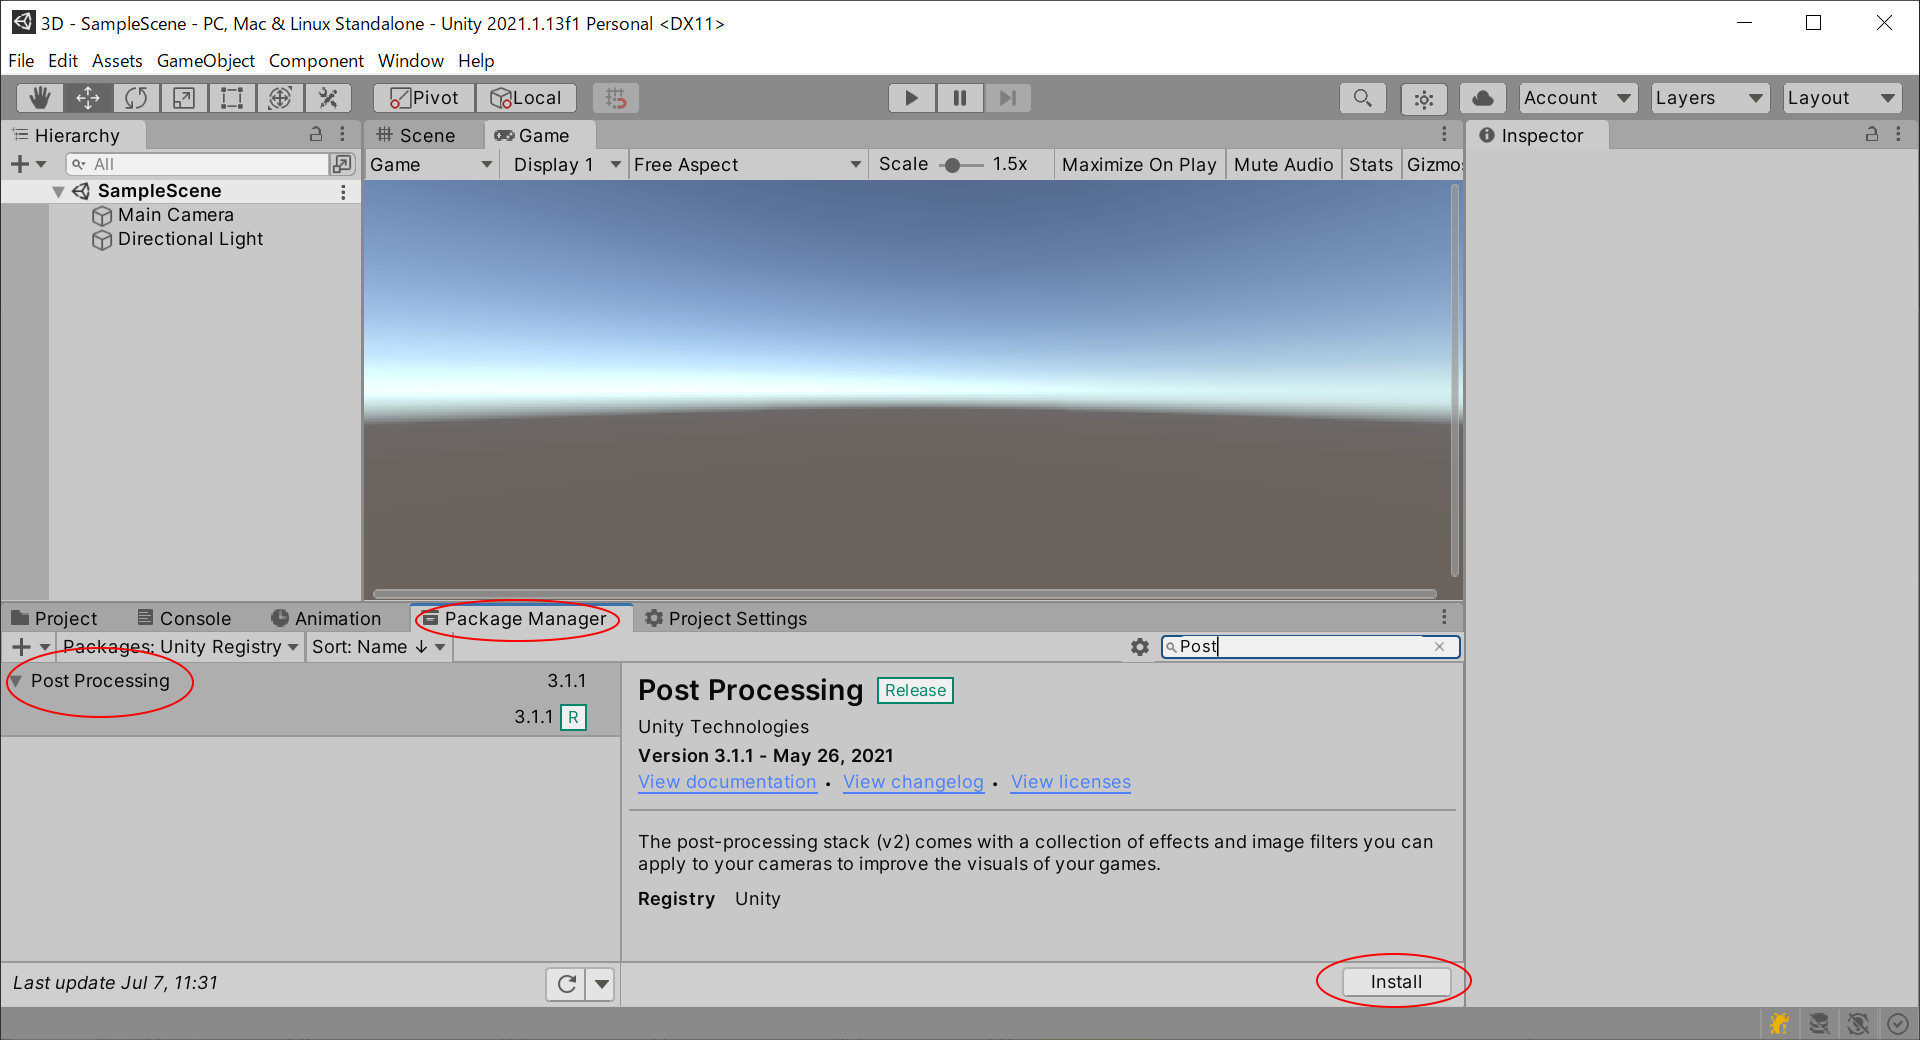Image resolution: width=1920 pixels, height=1040 pixels.
Task: Open Packages: Unity Registry dropdown
Action: pos(180,647)
